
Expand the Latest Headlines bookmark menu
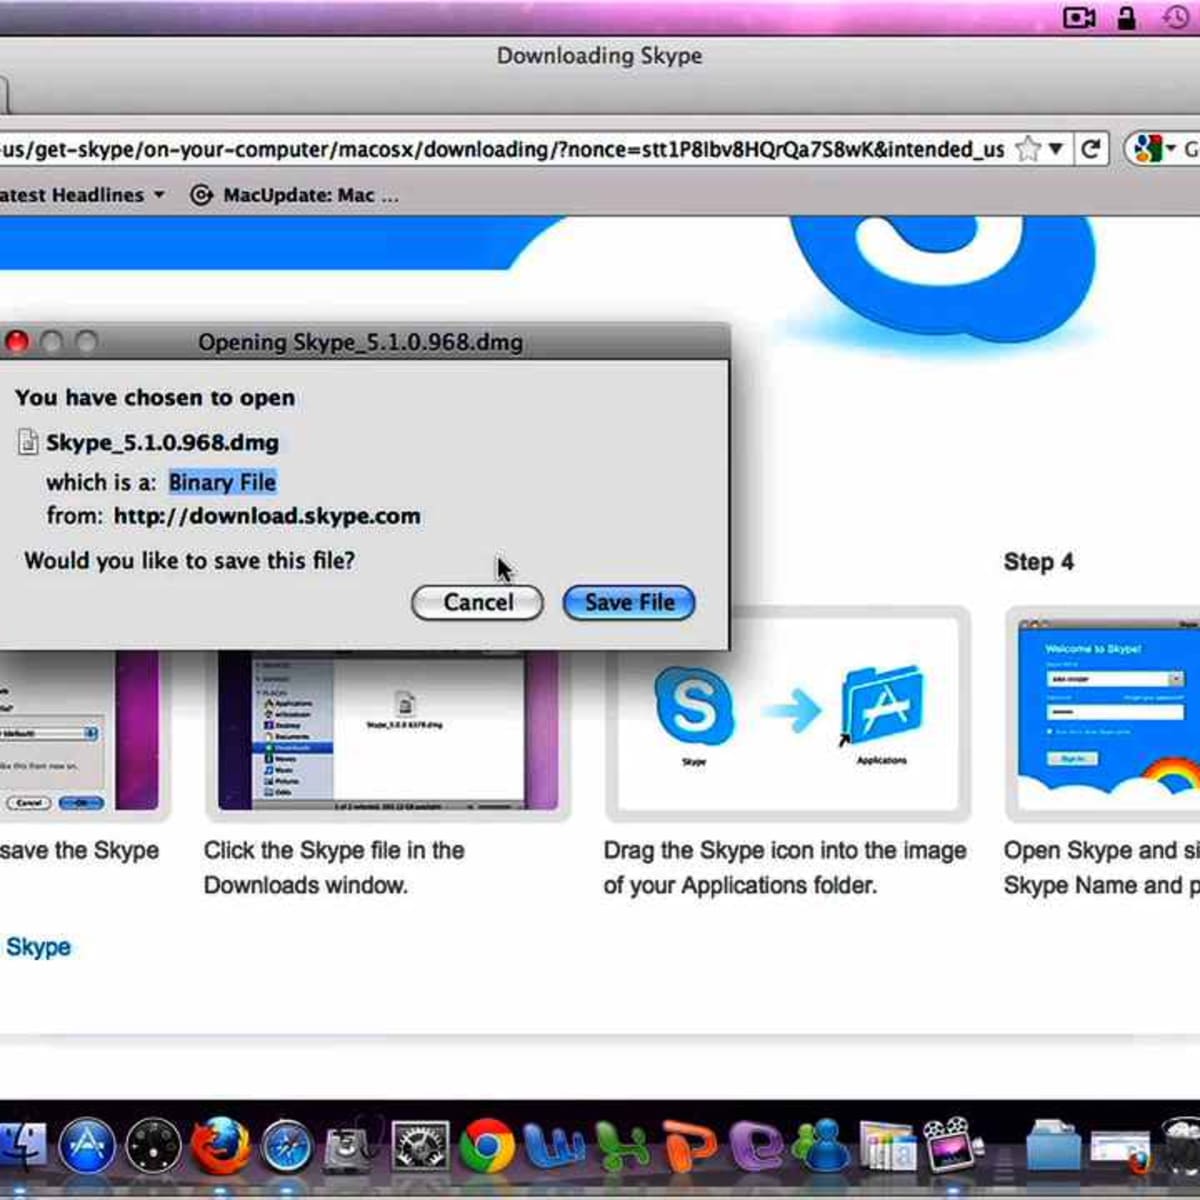82,195
